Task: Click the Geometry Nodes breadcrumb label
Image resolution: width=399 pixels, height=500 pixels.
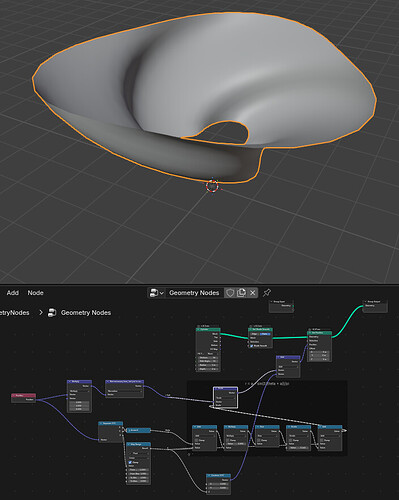Action: click(x=86, y=313)
